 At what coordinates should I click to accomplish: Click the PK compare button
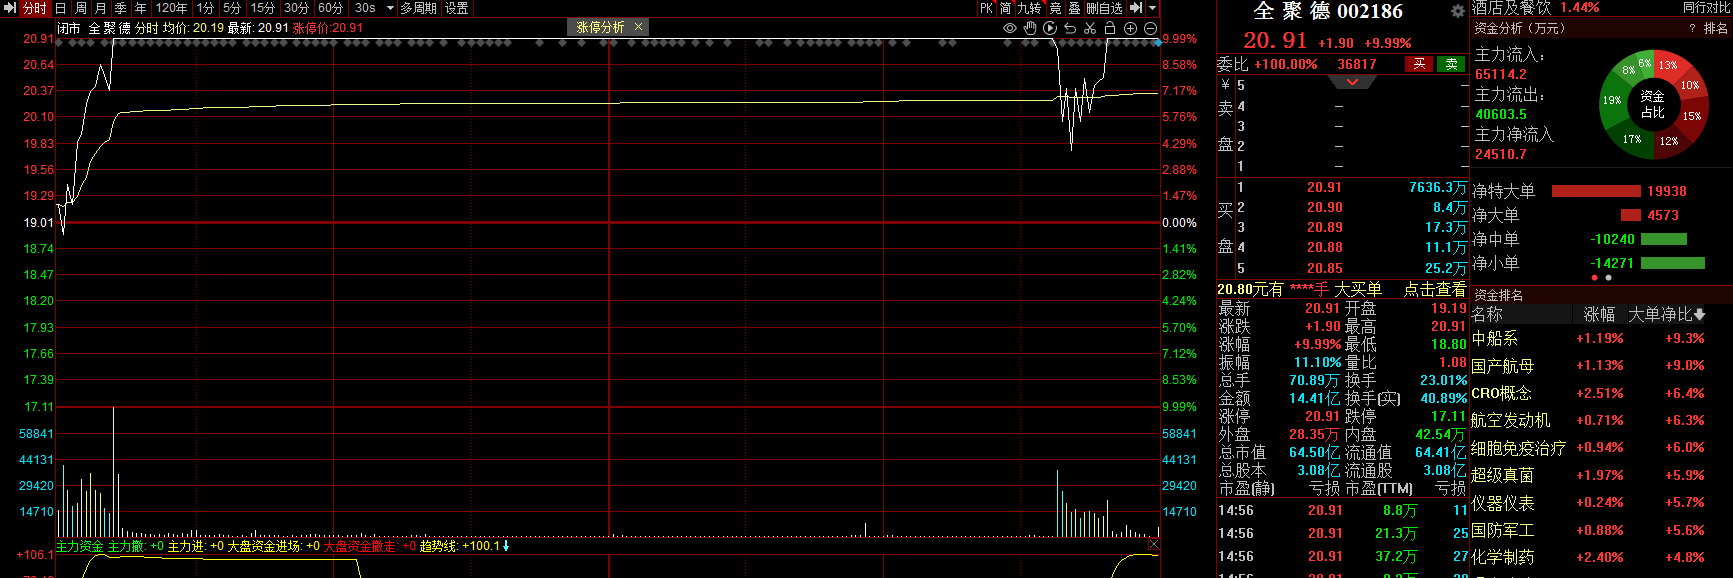pyautogui.click(x=986, y=8)
